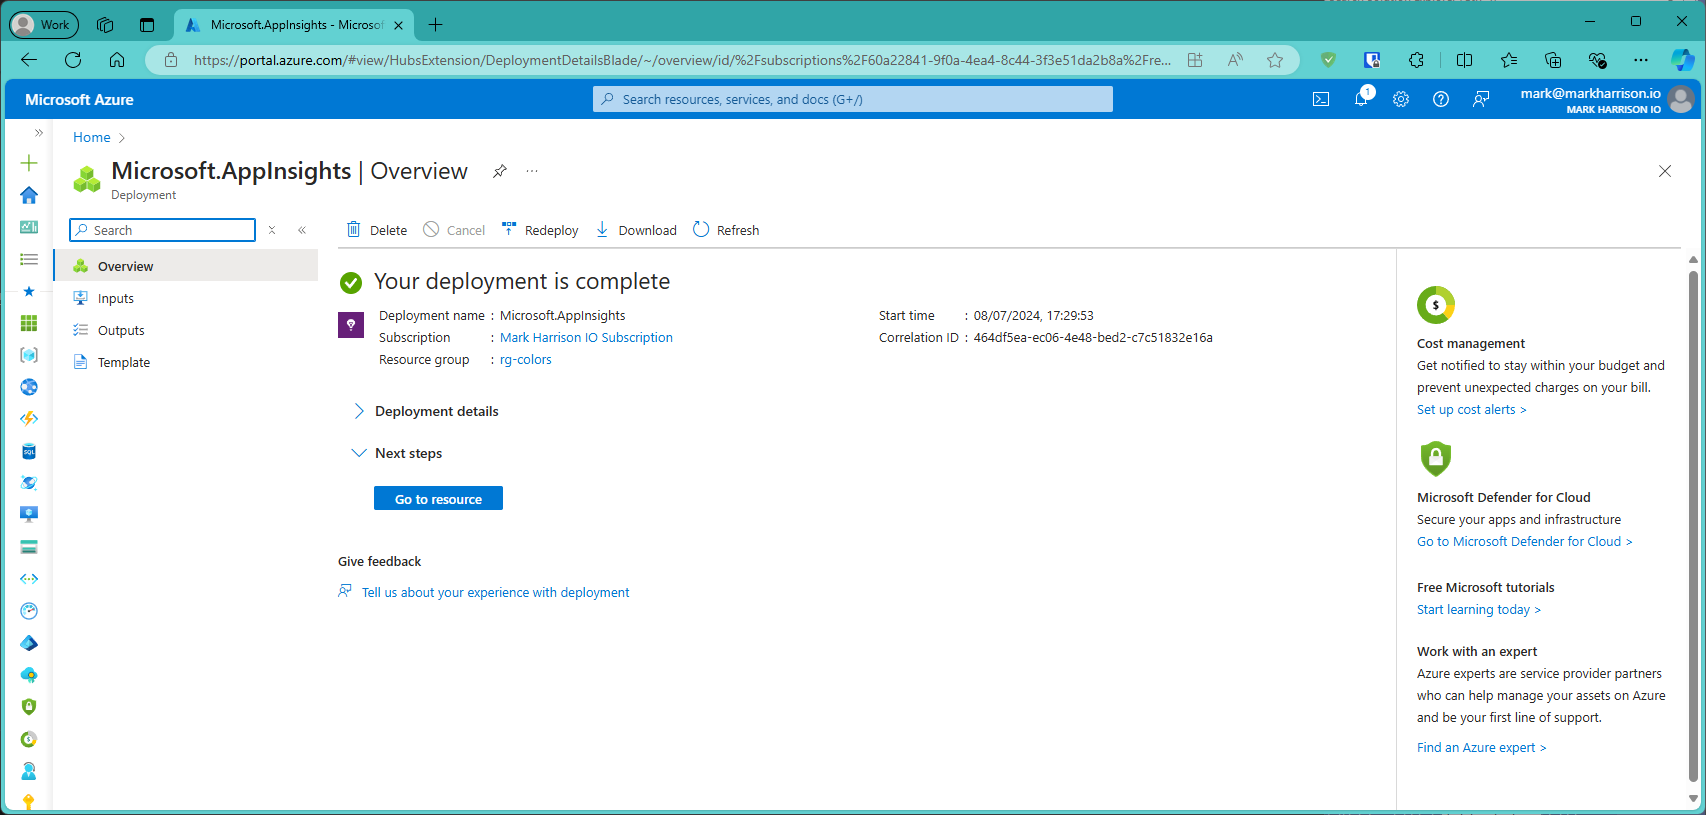The height and width of the screenshot is (815, 1706).
Task: Collapse the resource menu with double chevron
Action: point(302,230)
